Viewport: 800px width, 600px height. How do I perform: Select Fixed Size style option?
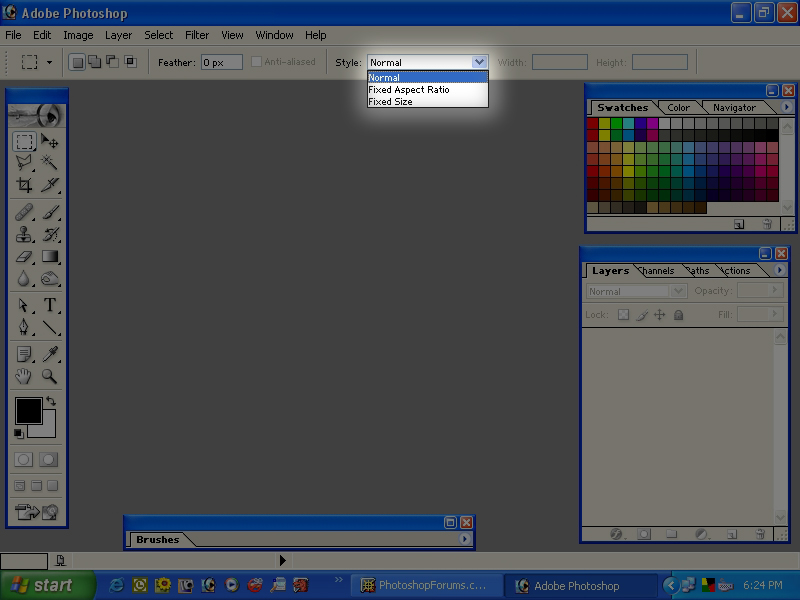coord(390,102)
